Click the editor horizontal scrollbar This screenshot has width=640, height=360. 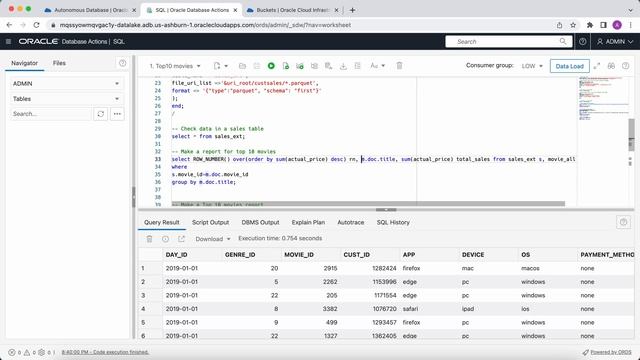(368, 203)
